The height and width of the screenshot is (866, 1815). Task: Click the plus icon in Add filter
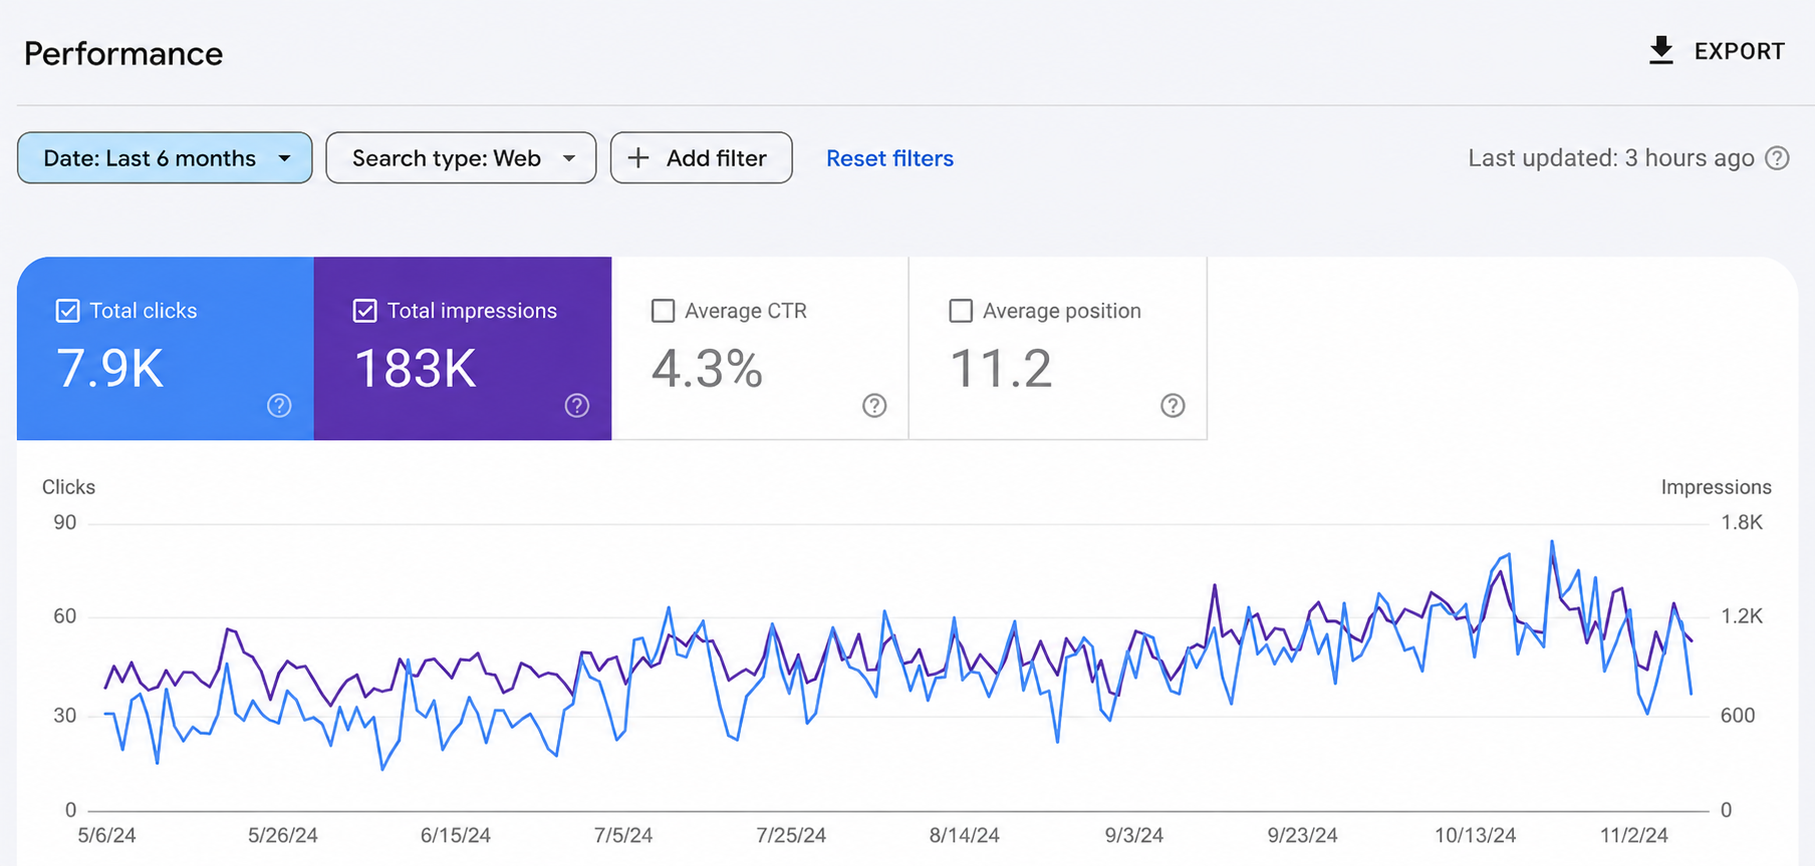[x=638, y=158]
